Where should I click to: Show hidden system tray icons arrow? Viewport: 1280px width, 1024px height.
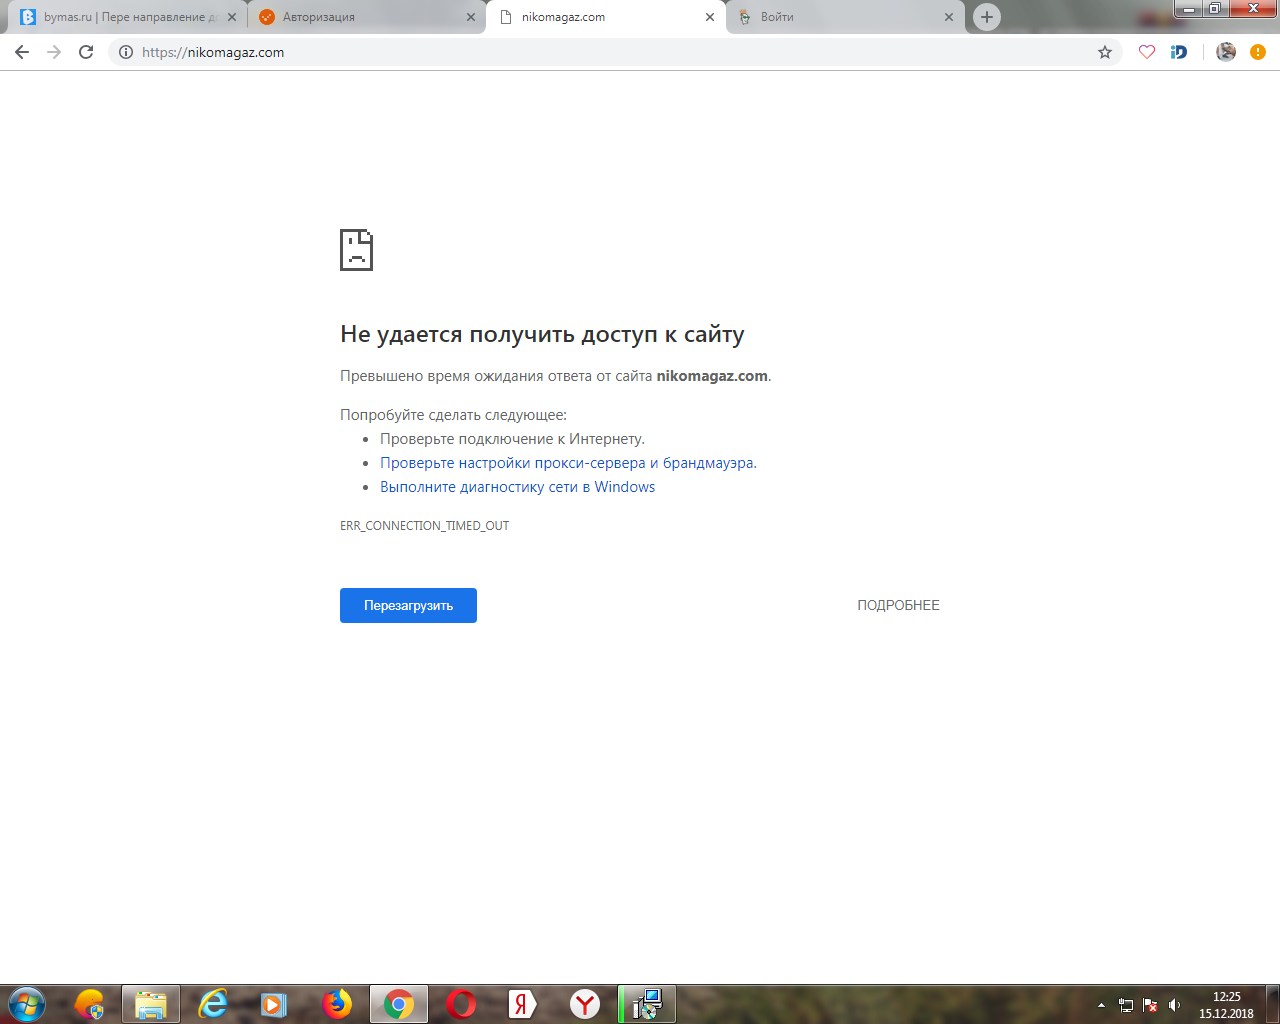tap(1101, 1005)
